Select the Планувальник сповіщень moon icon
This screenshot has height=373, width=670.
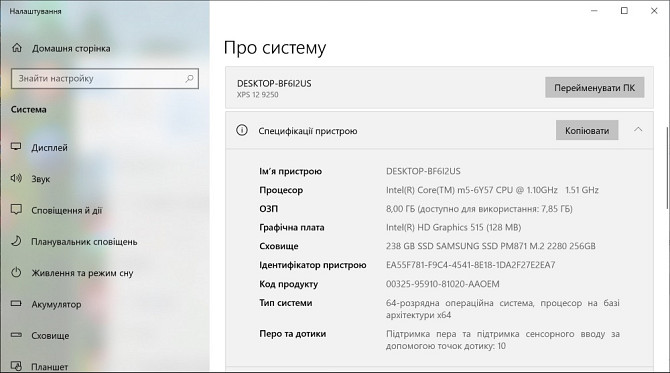16,241
